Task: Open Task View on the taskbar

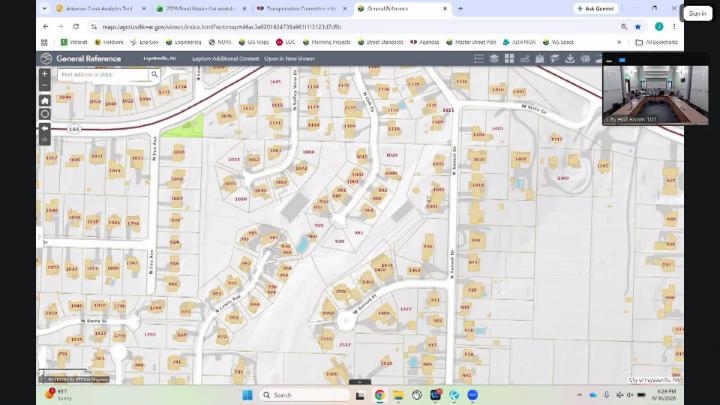Action: pyautogui.click(x=360, y=395)
